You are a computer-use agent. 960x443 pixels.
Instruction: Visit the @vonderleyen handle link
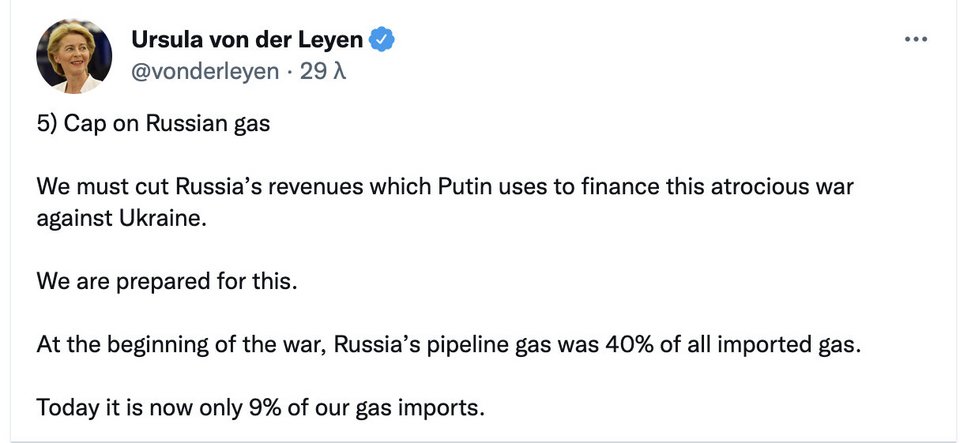205,72
